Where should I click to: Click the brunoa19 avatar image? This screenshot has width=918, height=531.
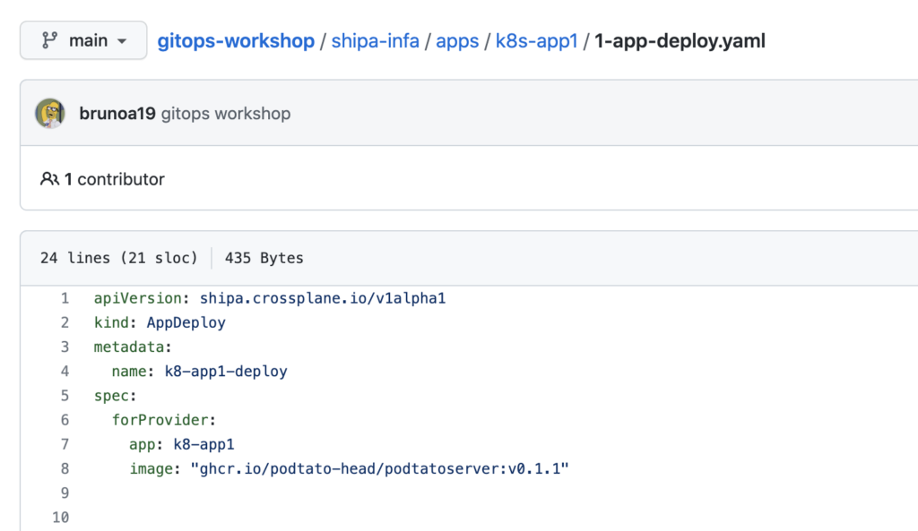click(x=50, y=113)
